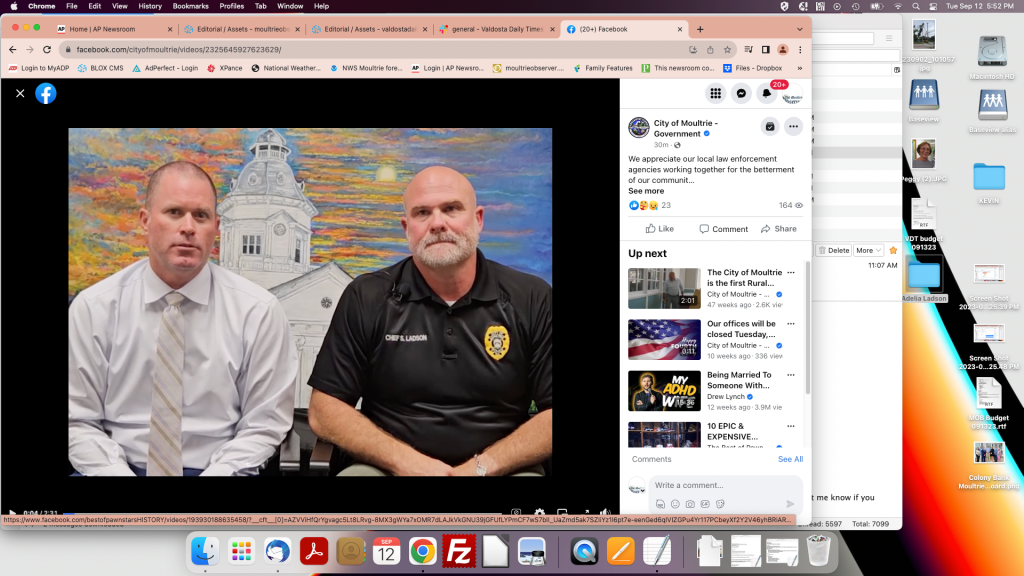Open FileZilla from the Dock
Image resolution: width=1024 pixels, height=576 pixels.
(x=459, y=552)
